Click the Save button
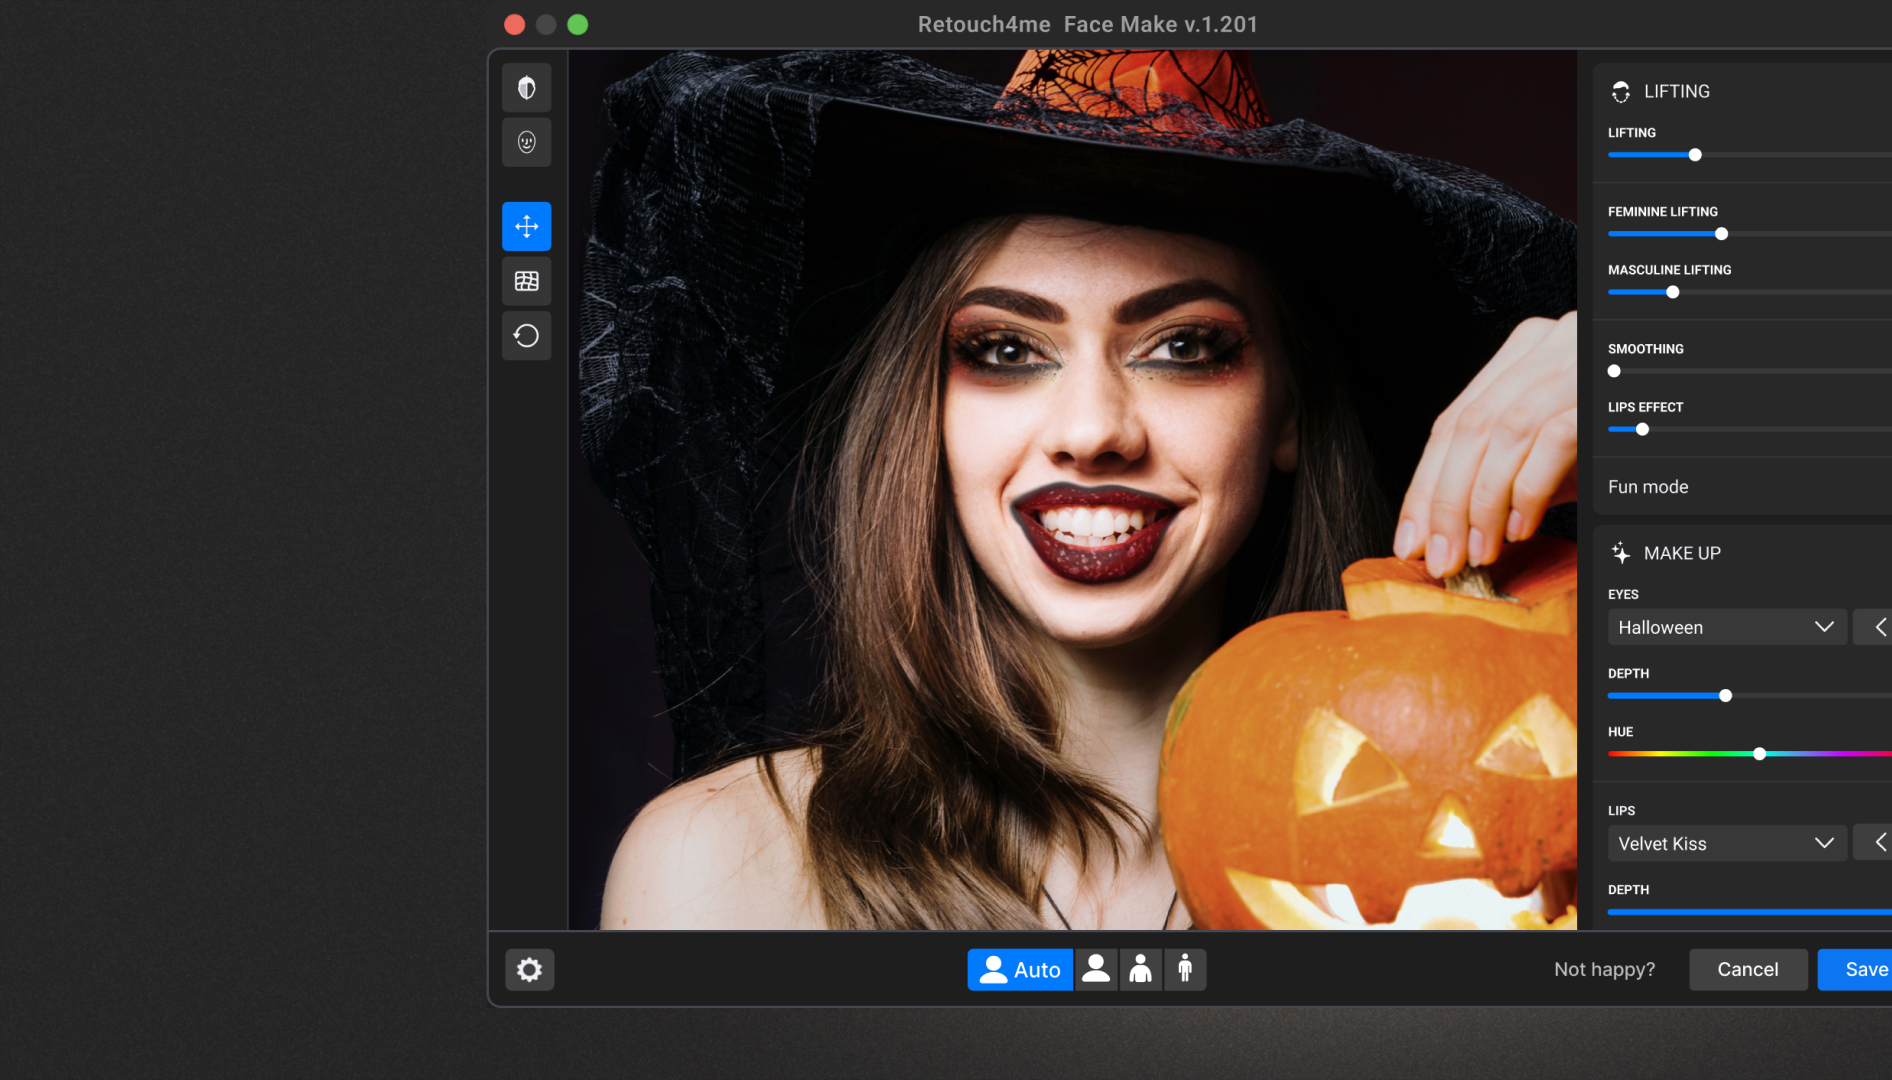1892x1080 pixels. 1864,969
